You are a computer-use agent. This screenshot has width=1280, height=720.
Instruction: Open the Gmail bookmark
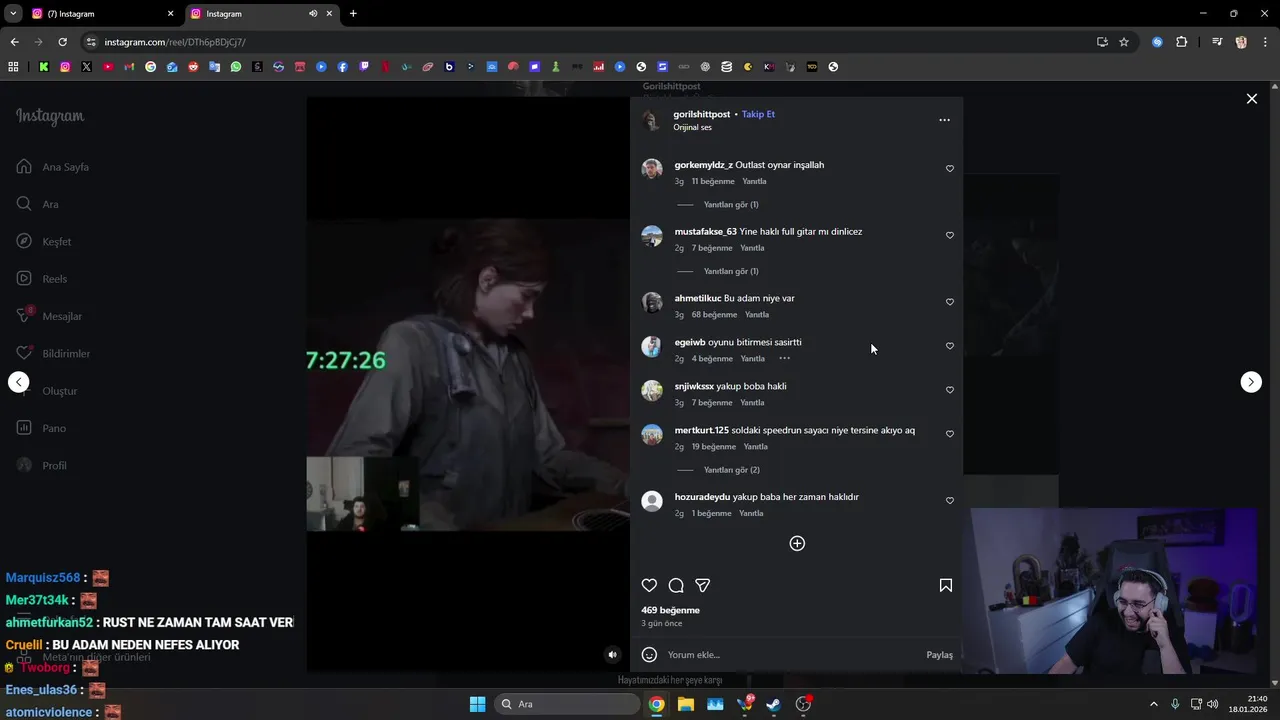click(129, 67)
